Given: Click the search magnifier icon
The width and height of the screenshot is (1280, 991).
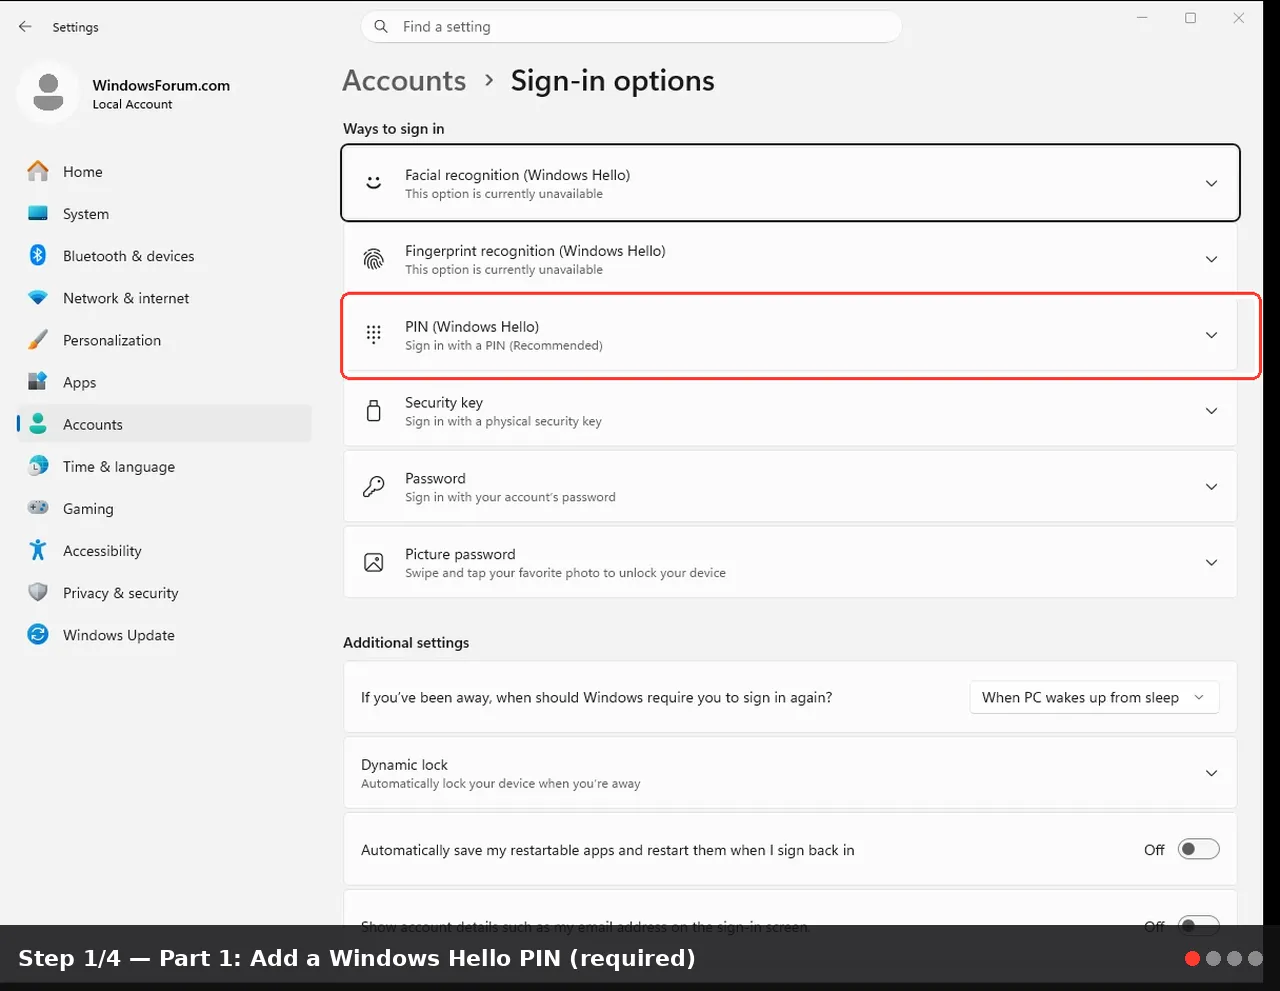Looking at the screenshot, I should 381,27.
